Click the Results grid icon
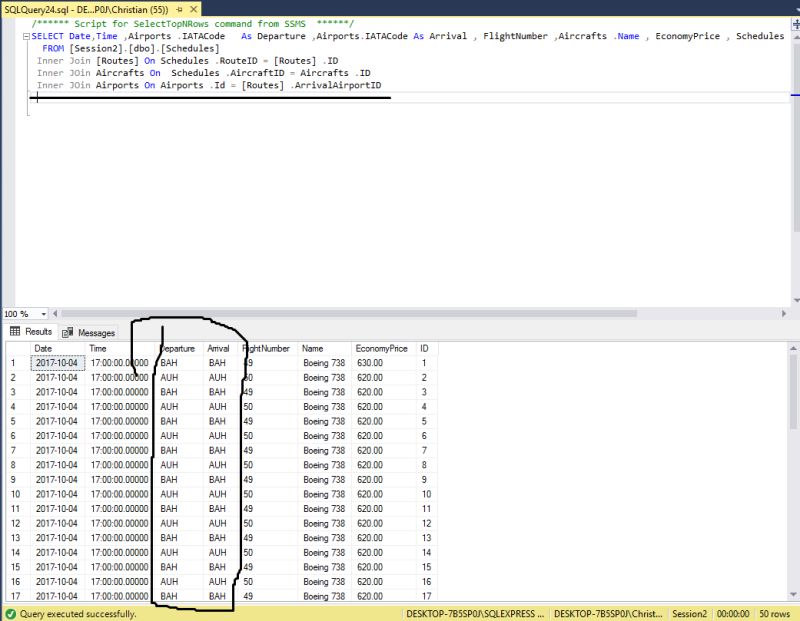The width and height of the screenshot is (800, 621). tap(15, 331)
